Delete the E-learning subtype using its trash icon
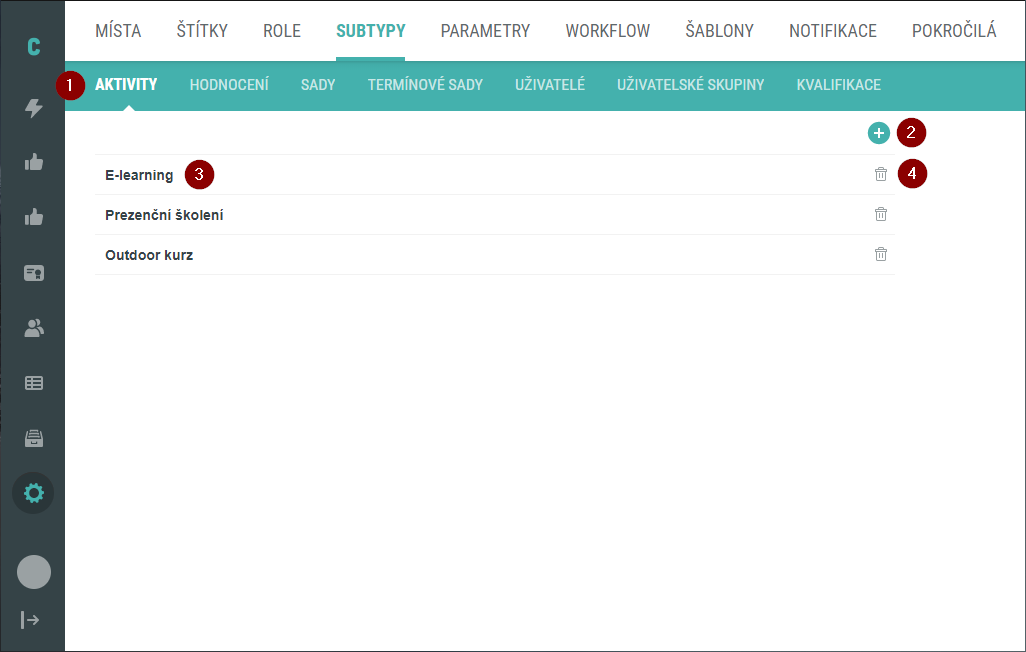The width and height of the screenshot is (1026, 652). pyautogui.click(x=881, y=174)
